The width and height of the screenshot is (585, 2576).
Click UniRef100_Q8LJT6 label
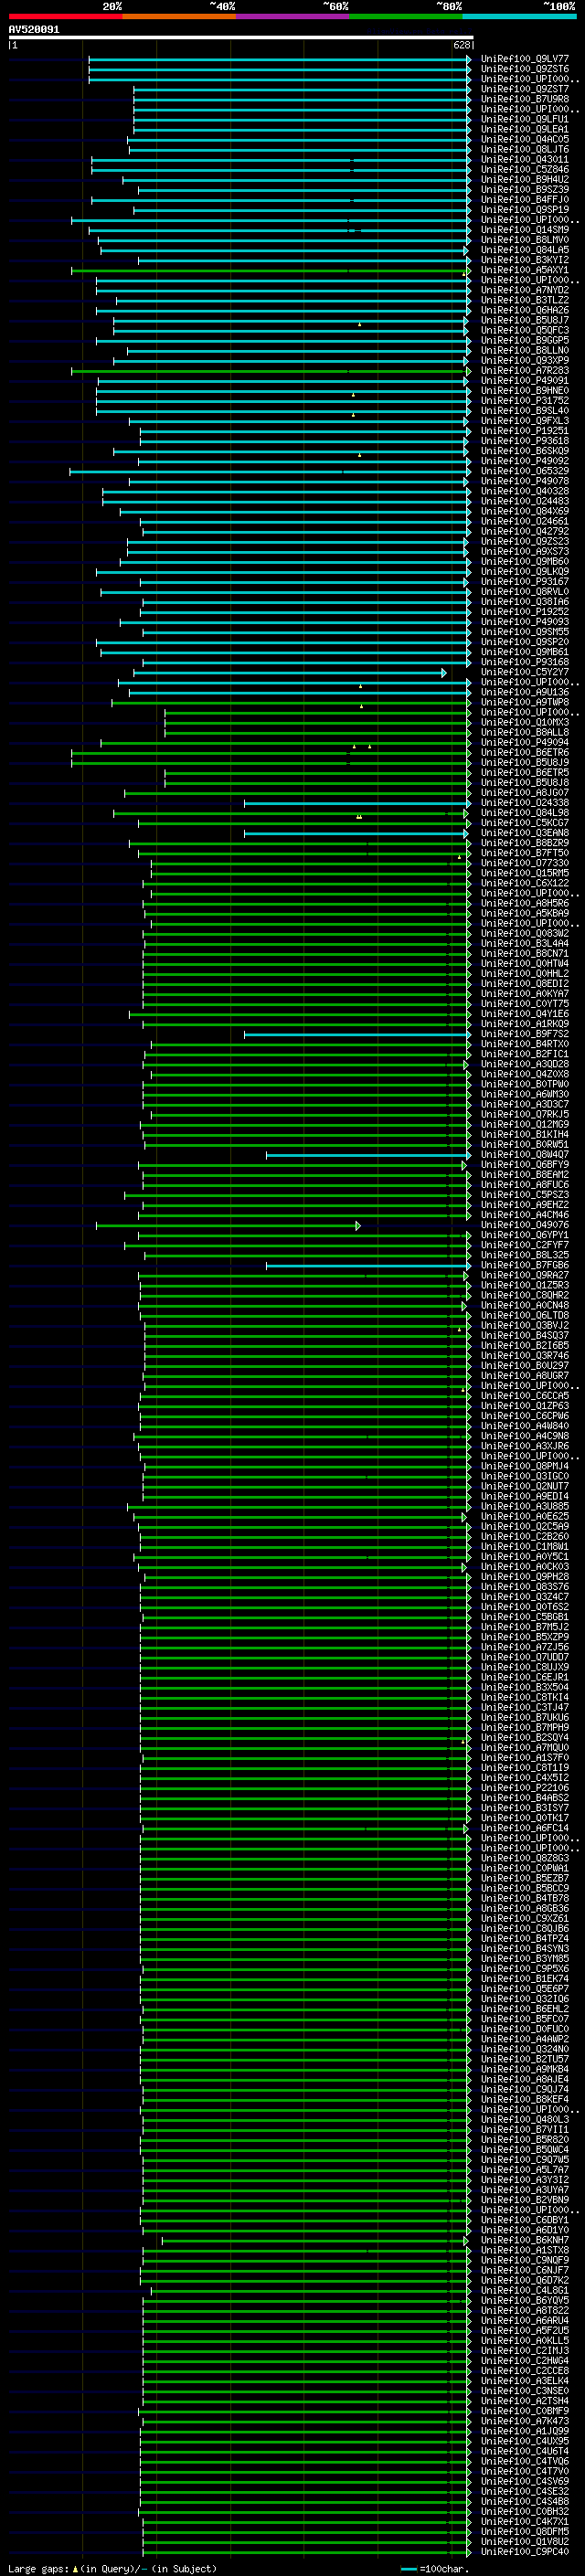(x=525, y=150)
